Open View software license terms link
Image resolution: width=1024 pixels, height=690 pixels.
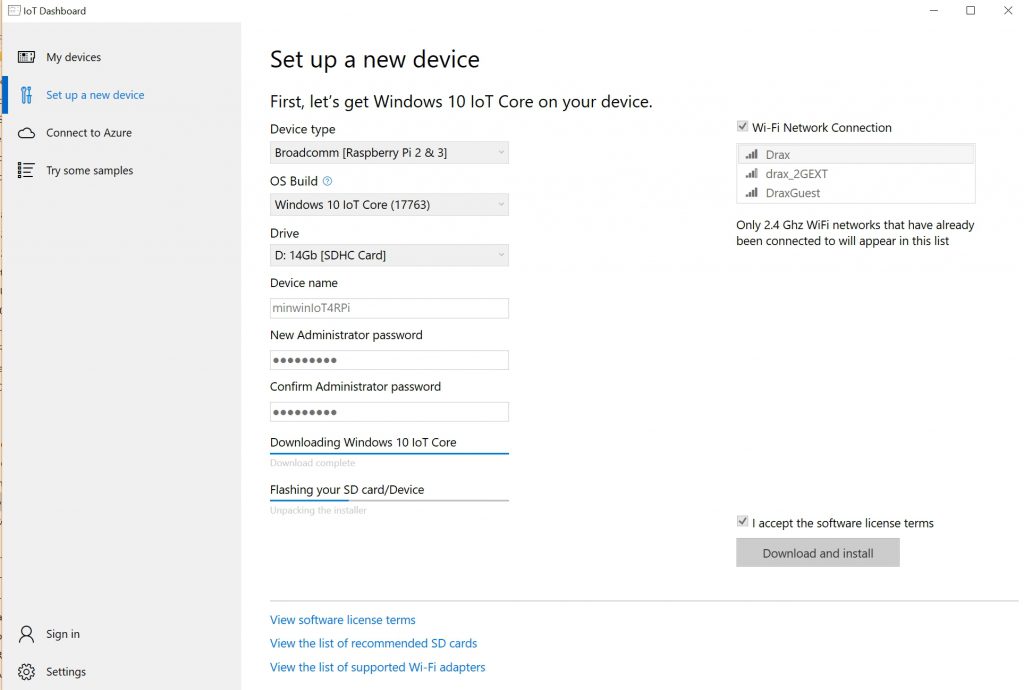(342, 620)
